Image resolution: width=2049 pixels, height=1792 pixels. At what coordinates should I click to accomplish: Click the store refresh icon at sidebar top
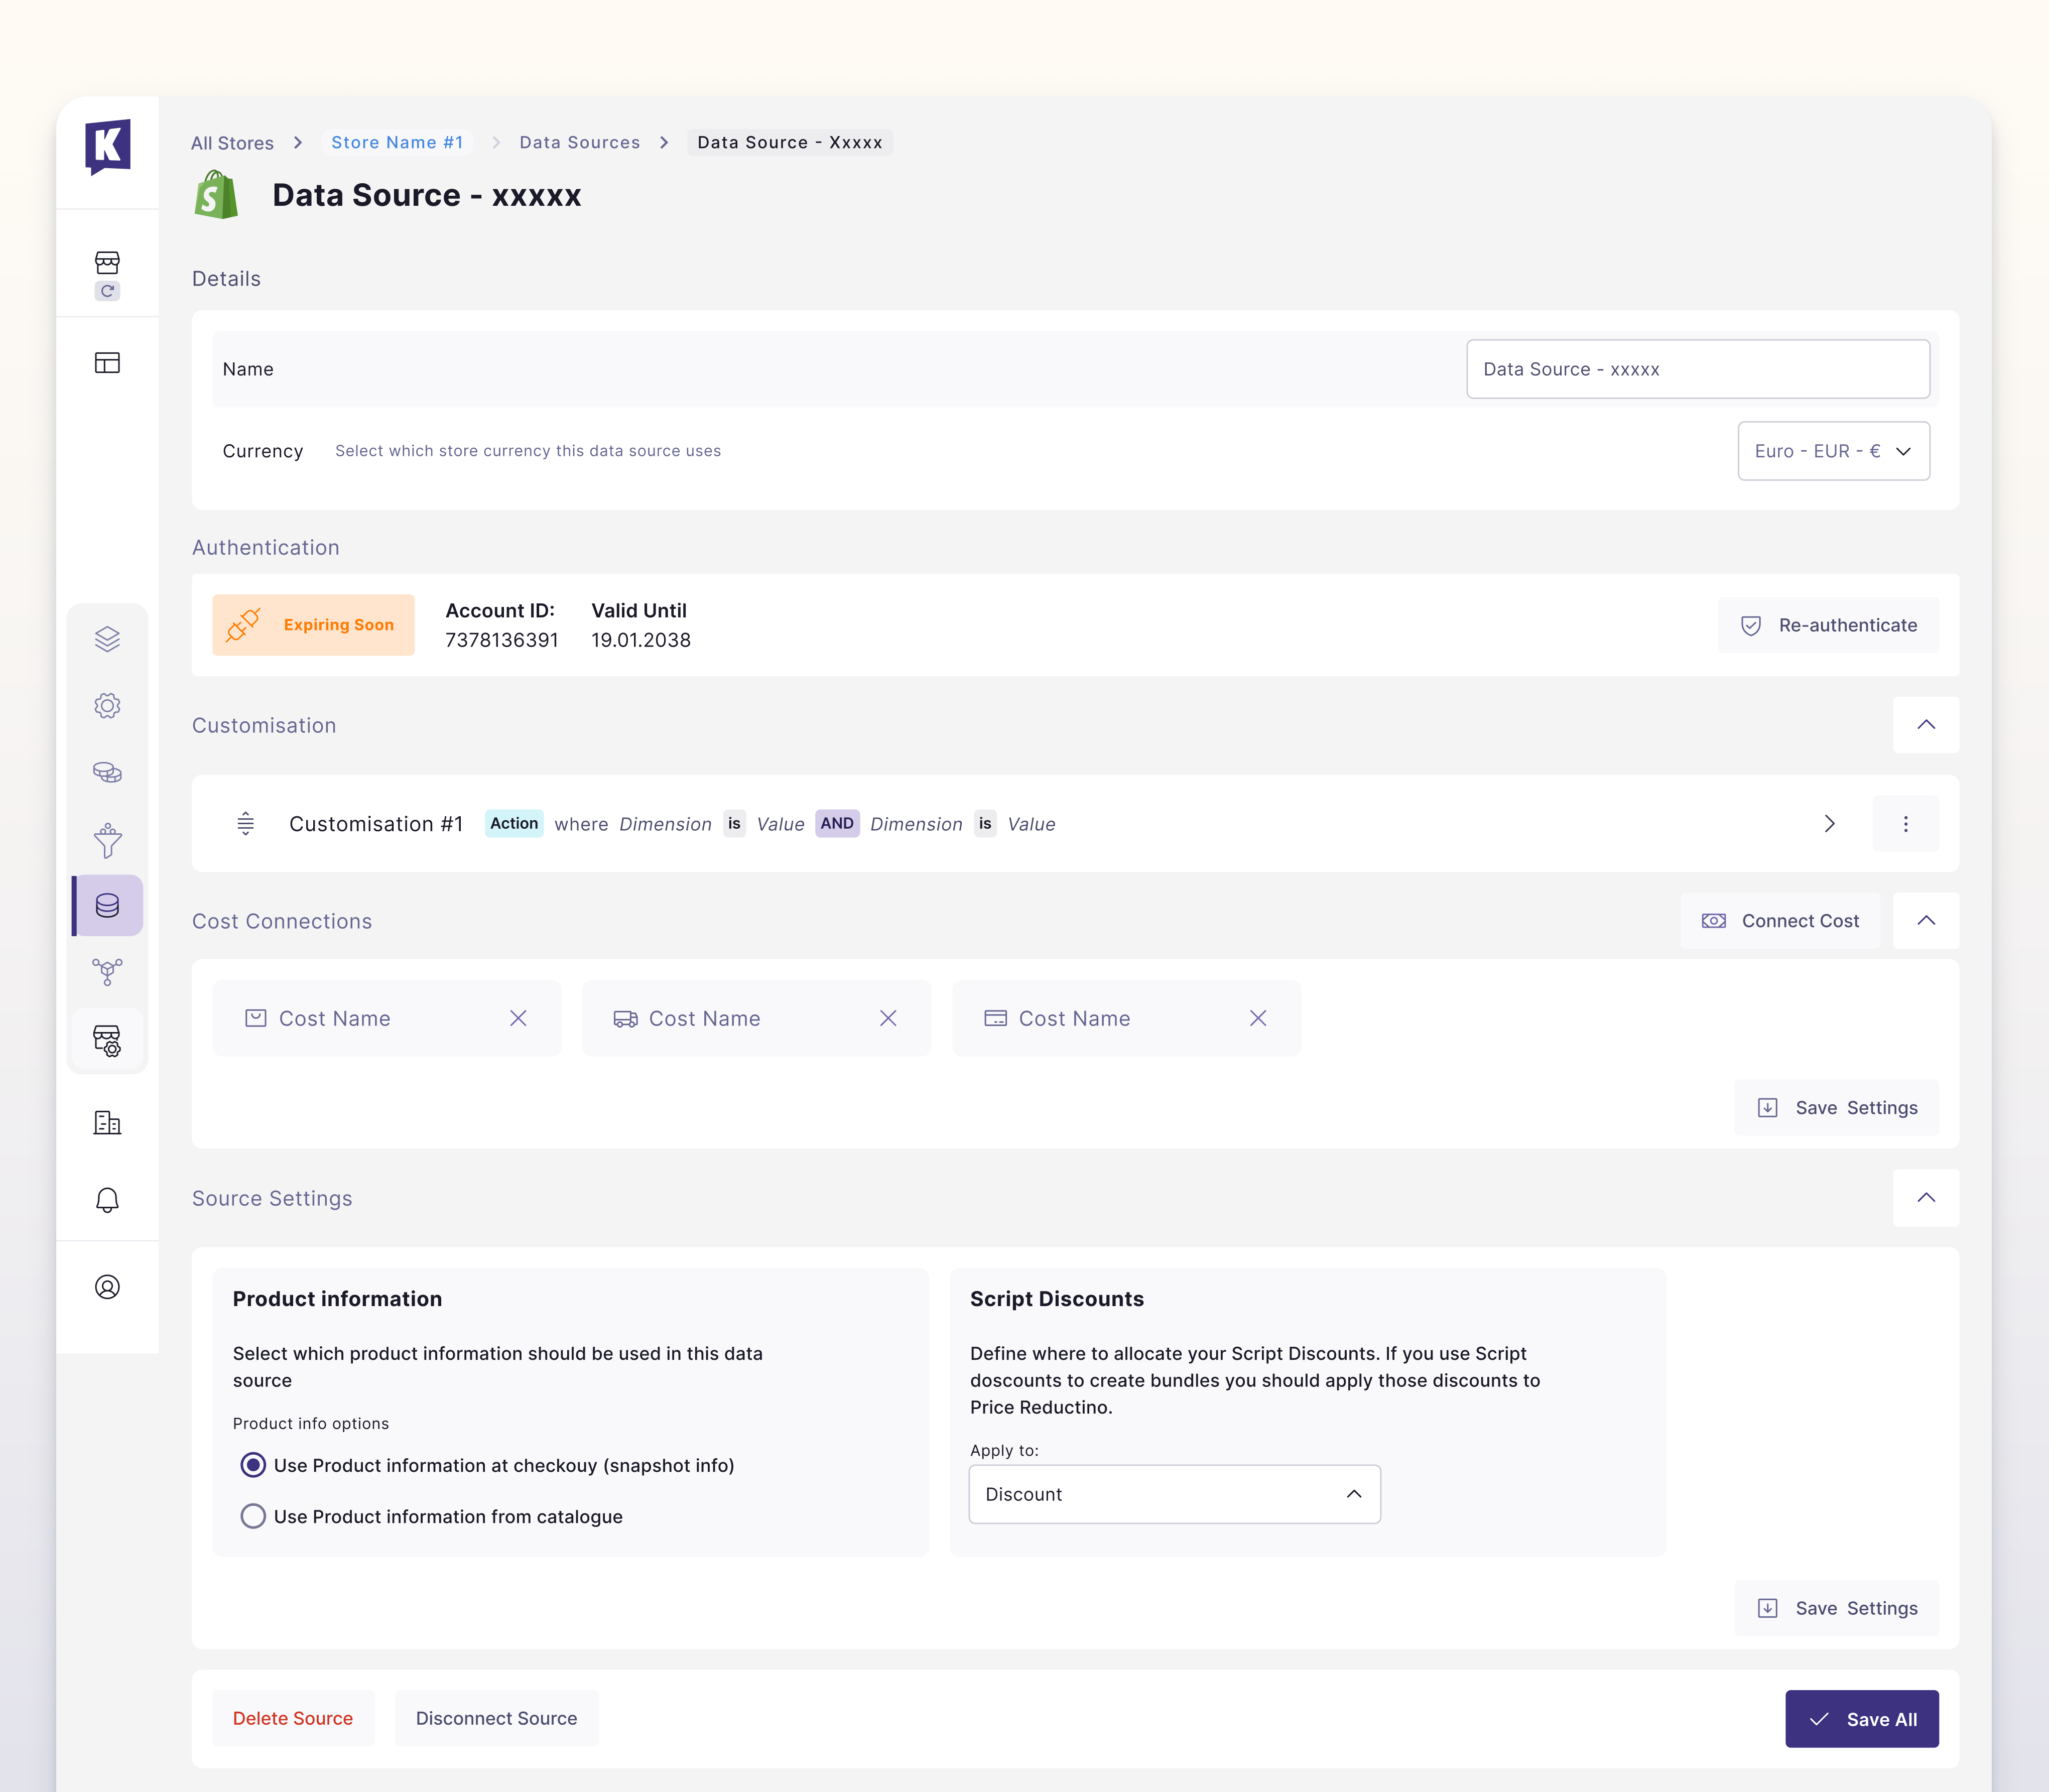(x=107, y=291)
